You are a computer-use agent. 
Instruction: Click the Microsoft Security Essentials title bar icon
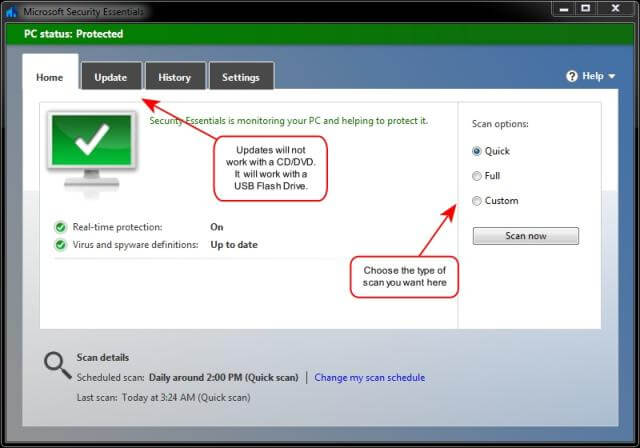pos(12,9)
